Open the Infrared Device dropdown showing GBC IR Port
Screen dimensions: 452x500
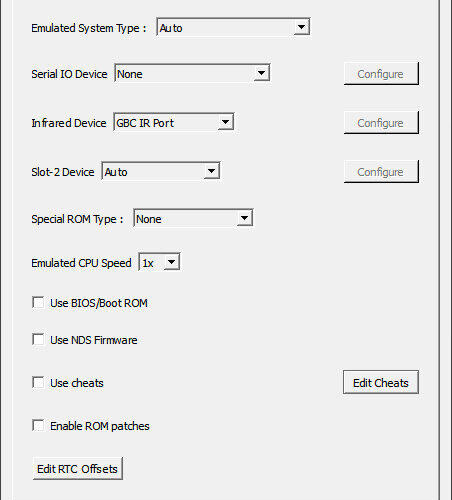coord(174,122)
